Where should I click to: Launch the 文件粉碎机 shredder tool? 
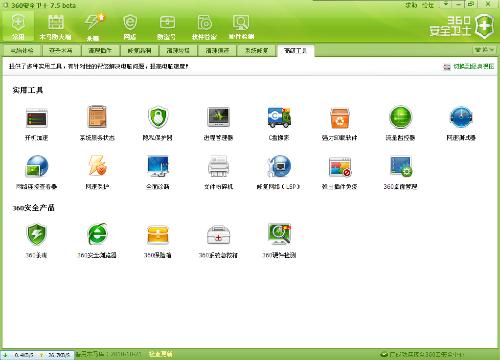[x=218, y=172]
